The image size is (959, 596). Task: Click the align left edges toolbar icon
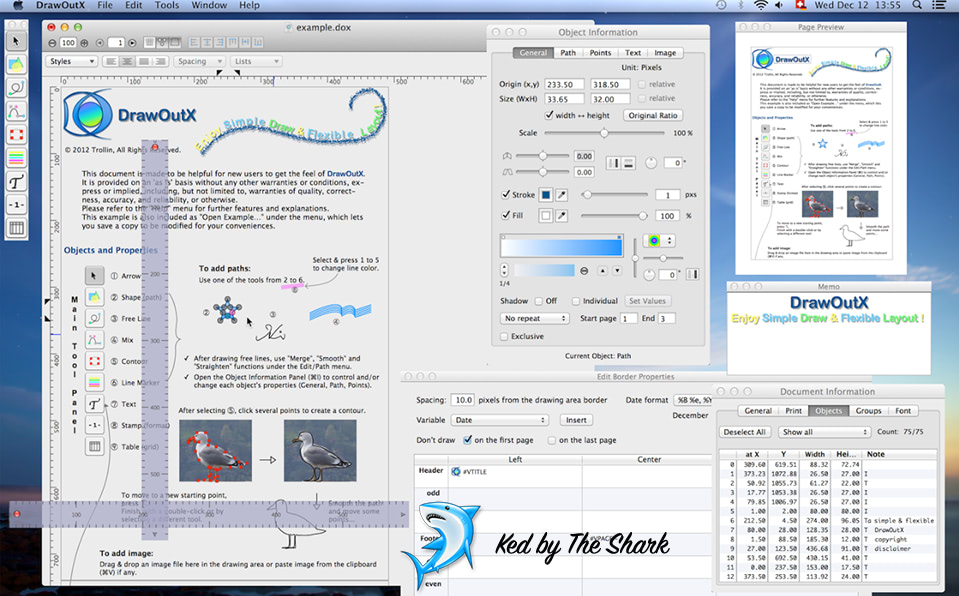194,42
